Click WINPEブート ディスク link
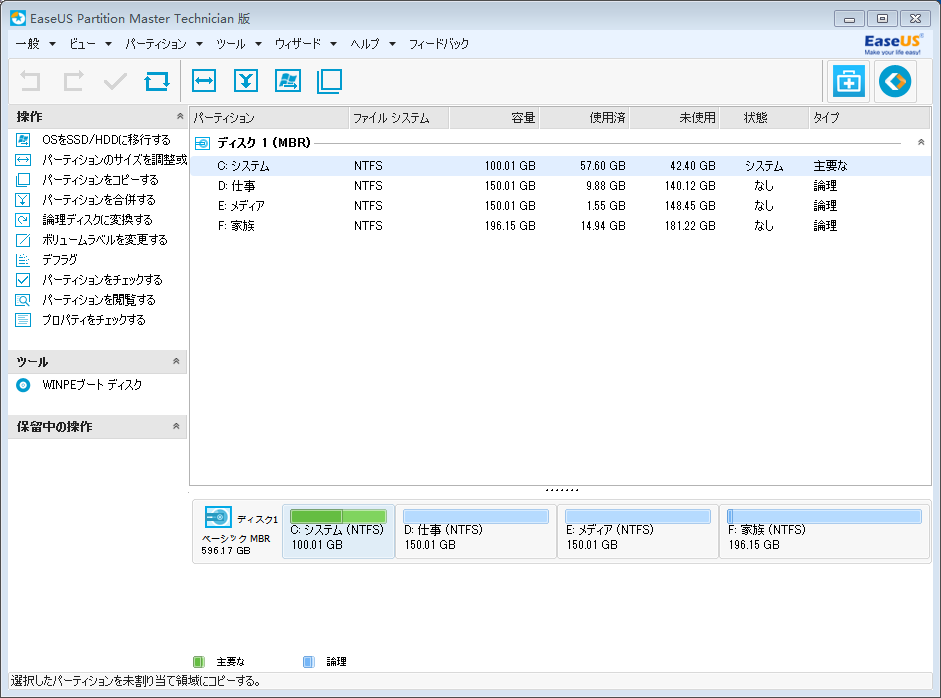This screenshot has height=698, width=941. tap(92, 385)
